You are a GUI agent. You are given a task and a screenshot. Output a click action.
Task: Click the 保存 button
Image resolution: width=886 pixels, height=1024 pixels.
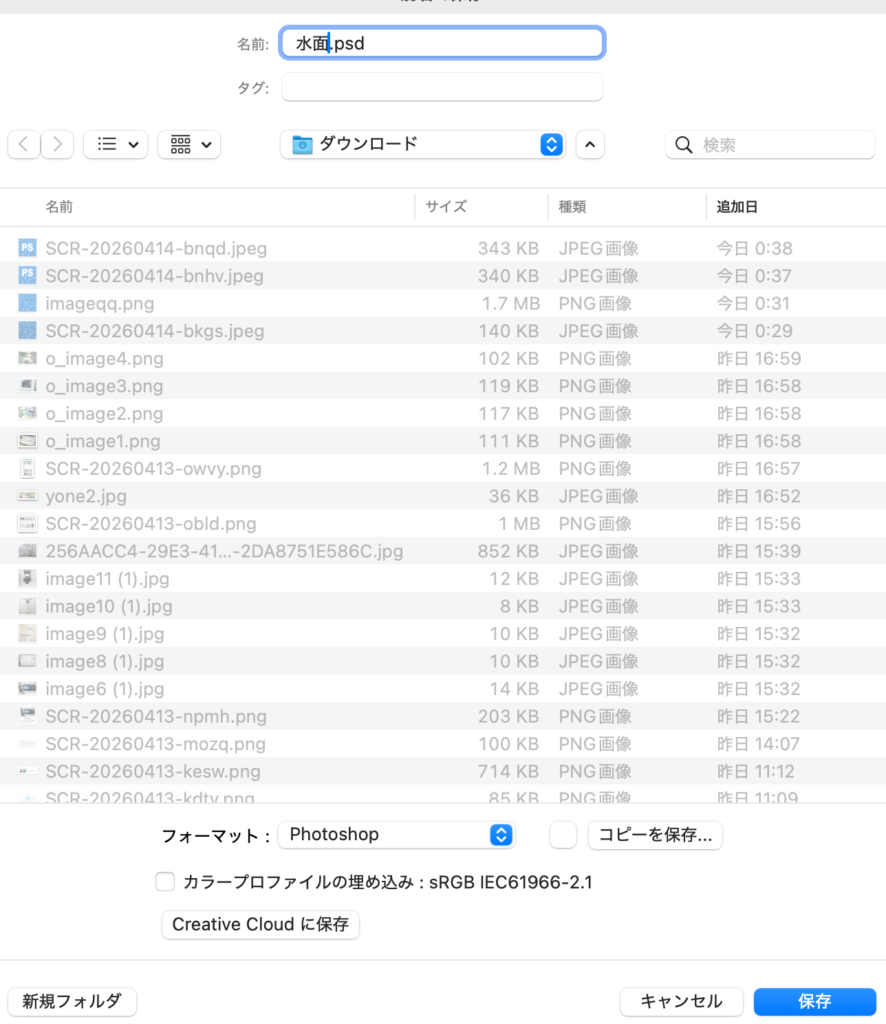pos(814,1001)
